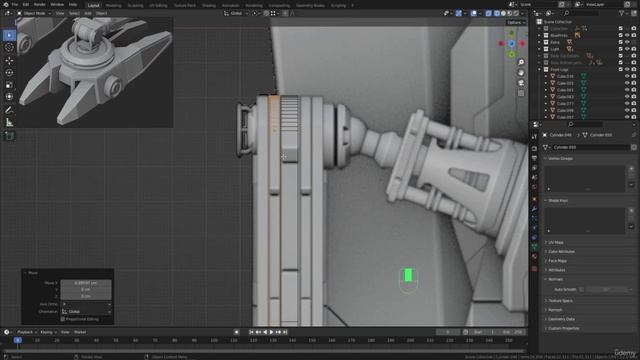Switch to the Modeling workspace tab
The width and height of the screenshot is (640, 360).
(x=113, y=6)
